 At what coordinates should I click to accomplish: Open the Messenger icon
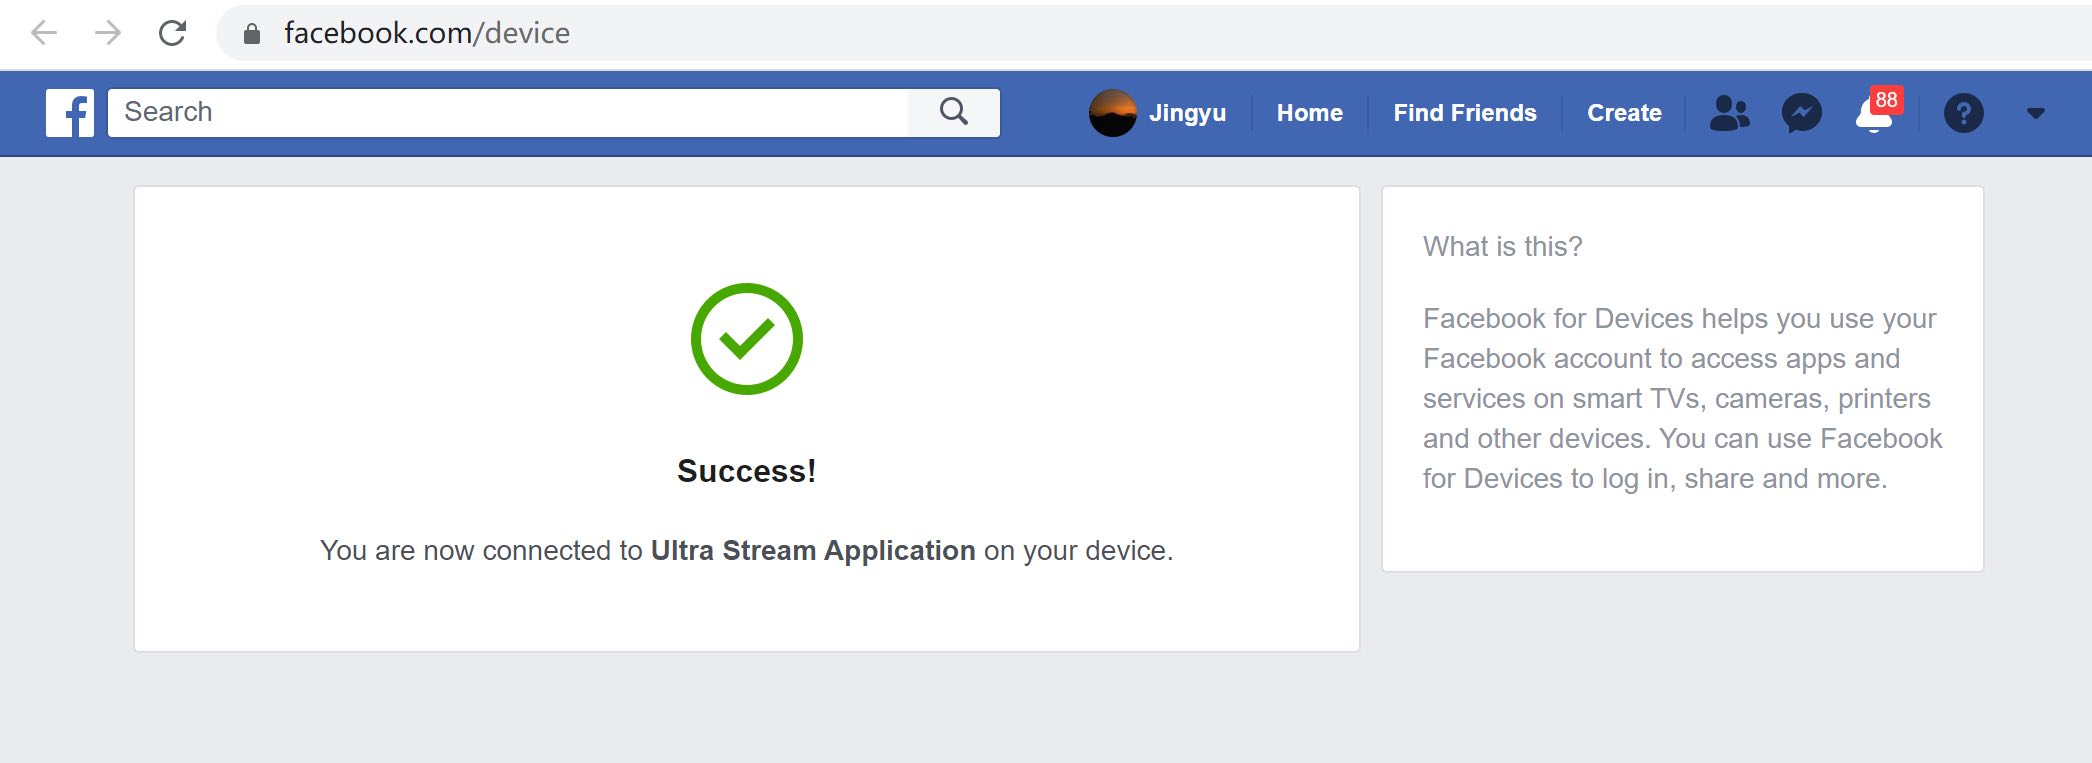(x=1801, y=113)
